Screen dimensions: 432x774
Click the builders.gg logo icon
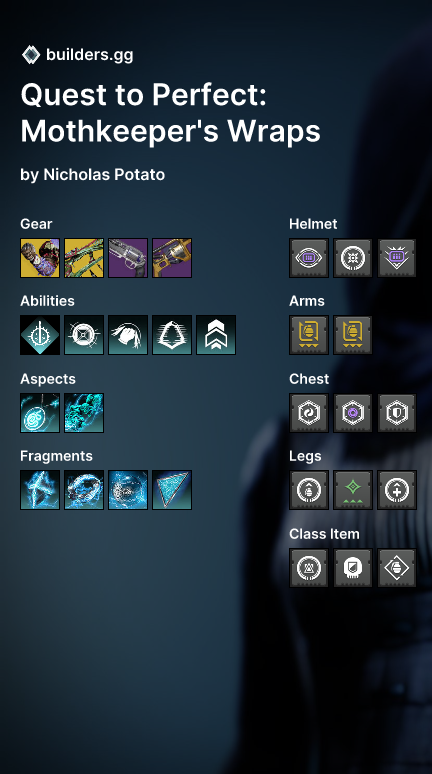[x=31, y=55]
